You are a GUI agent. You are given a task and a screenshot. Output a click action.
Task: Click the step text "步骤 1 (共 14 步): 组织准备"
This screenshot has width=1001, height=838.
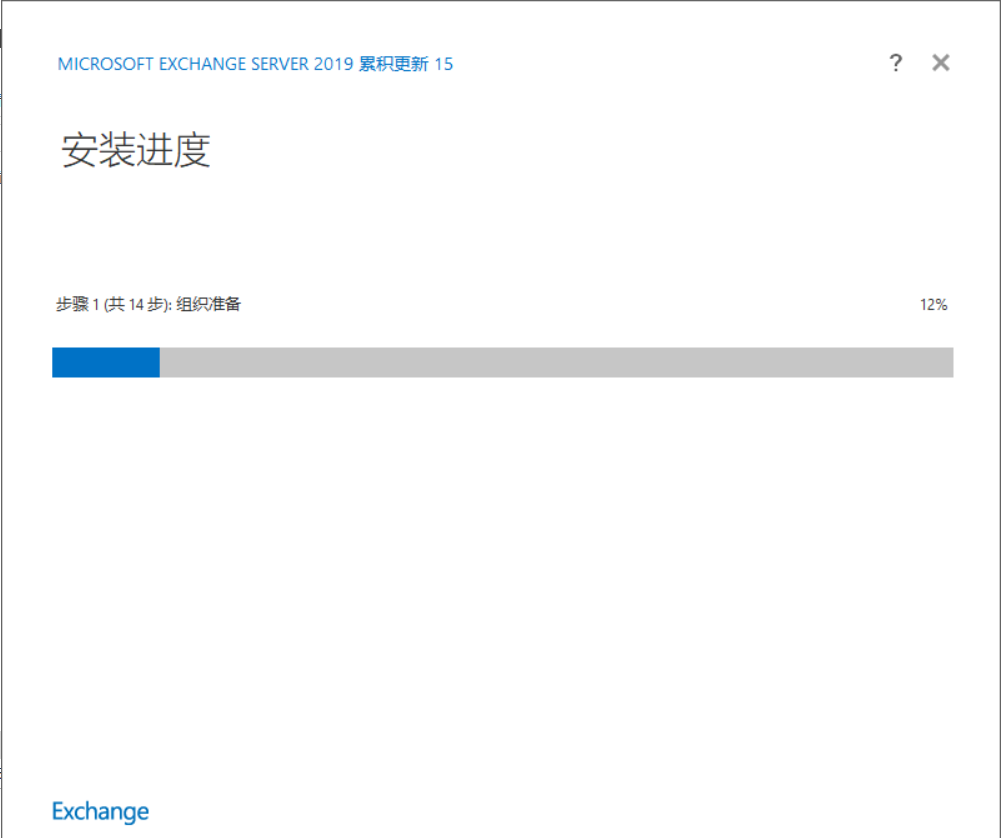[x=148, y=304]
